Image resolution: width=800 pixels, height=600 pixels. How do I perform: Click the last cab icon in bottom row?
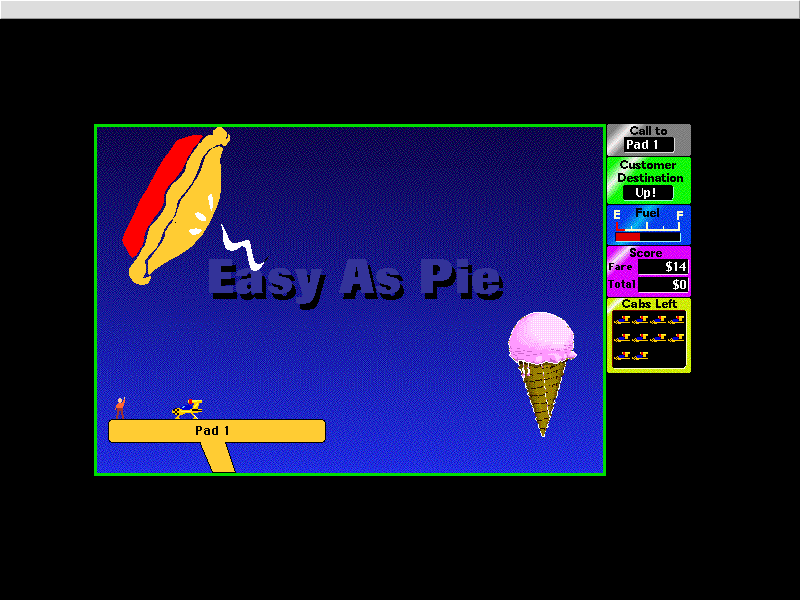point(640,356)
